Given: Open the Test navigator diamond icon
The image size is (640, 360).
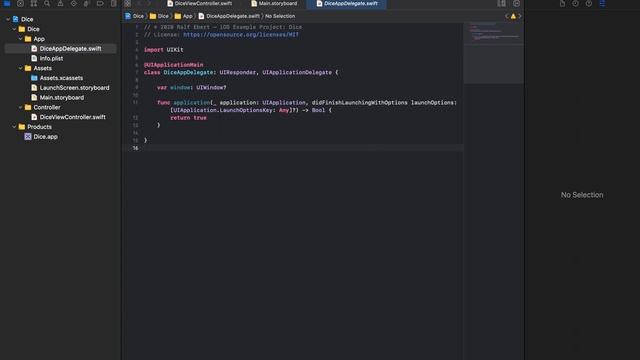Looking at the screenshot, I should click(73, 4).
